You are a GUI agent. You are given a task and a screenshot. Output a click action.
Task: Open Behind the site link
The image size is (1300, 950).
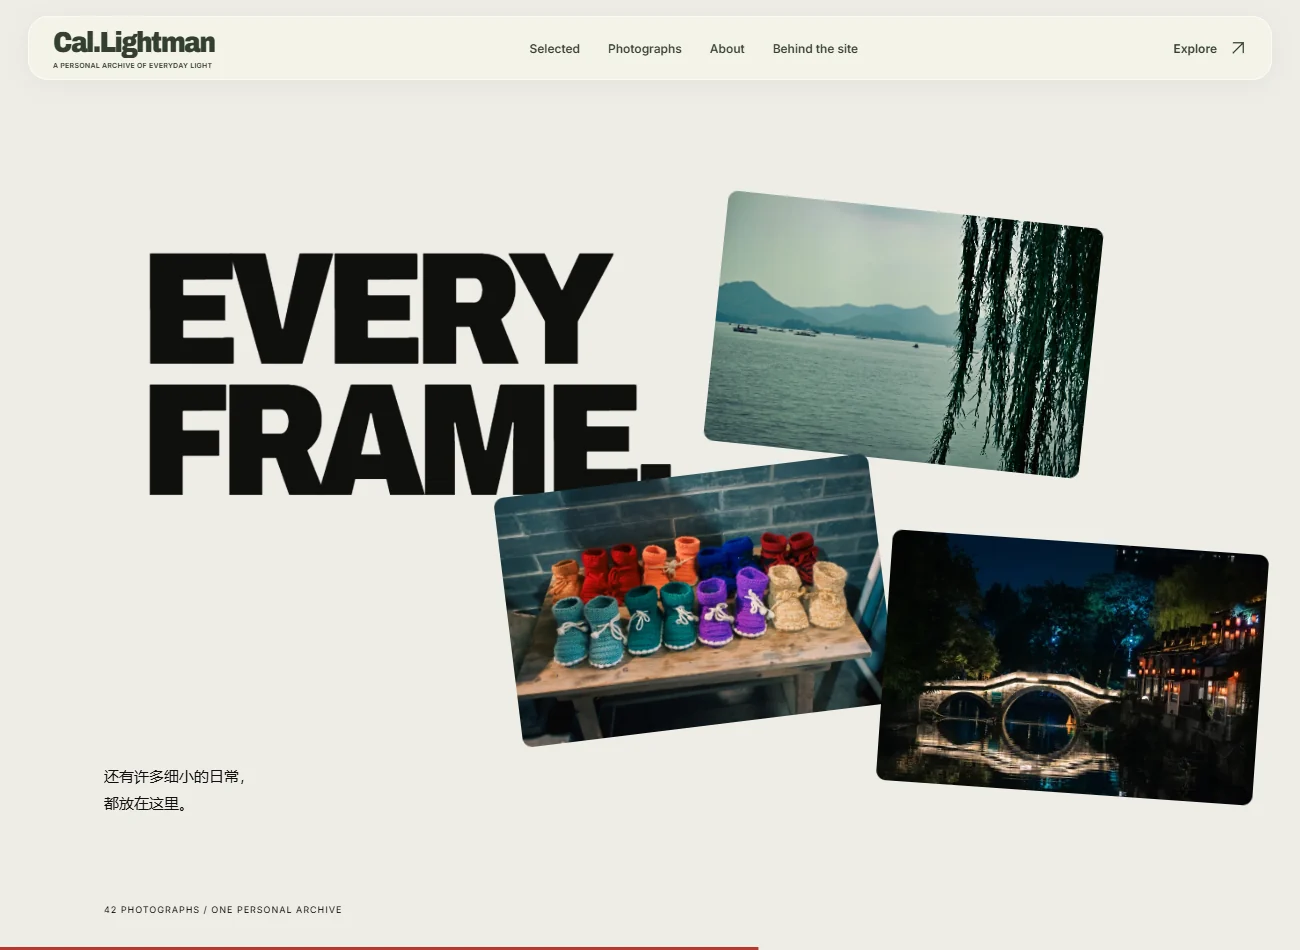(x=815, y=49)
